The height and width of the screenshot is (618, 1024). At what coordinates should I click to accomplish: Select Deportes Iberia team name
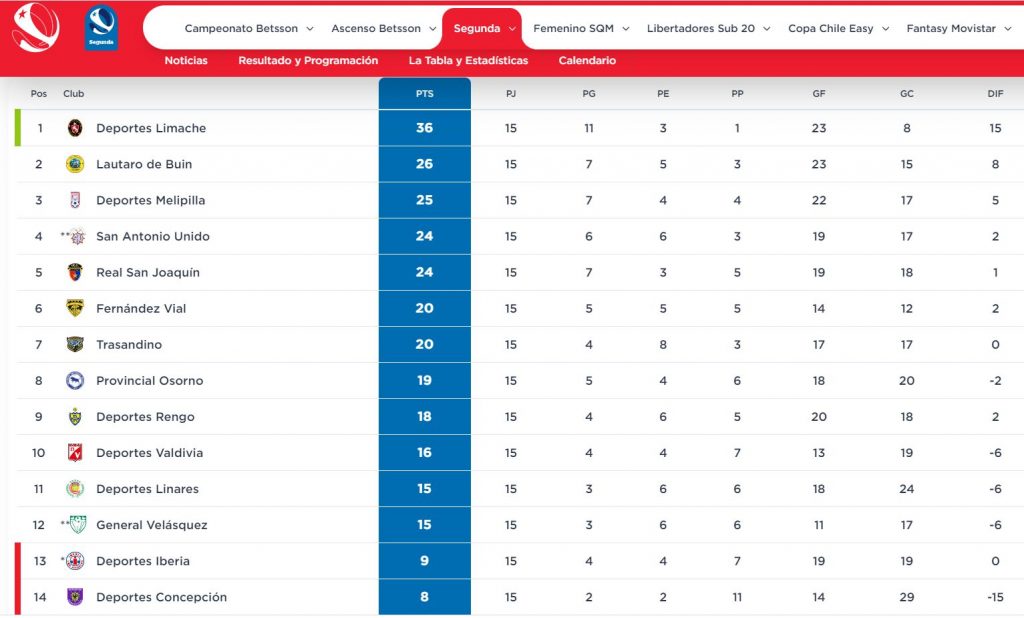coord(143,561)
